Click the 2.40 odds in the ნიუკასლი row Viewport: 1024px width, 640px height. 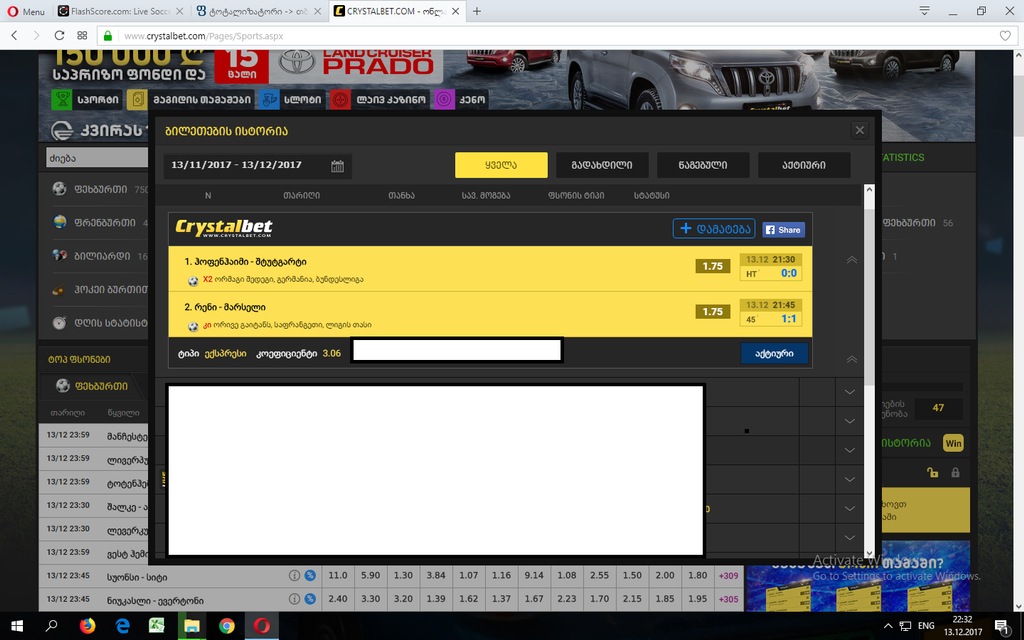[x=338, y=599]
